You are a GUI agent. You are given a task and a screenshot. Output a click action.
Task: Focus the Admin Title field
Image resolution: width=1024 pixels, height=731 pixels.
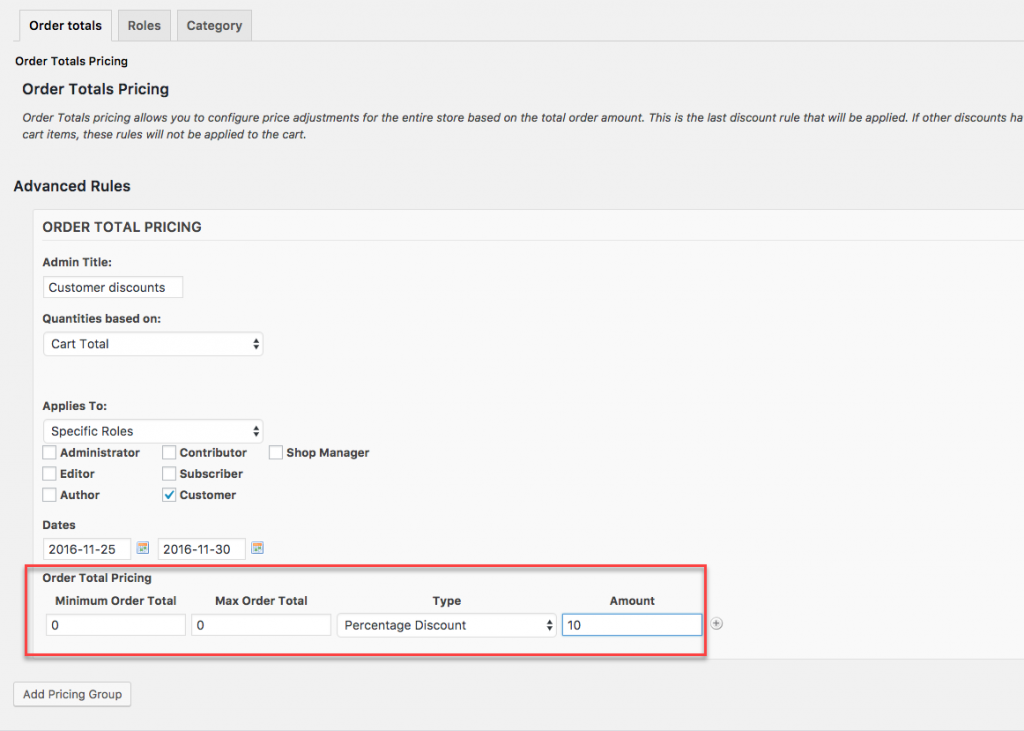113,287
